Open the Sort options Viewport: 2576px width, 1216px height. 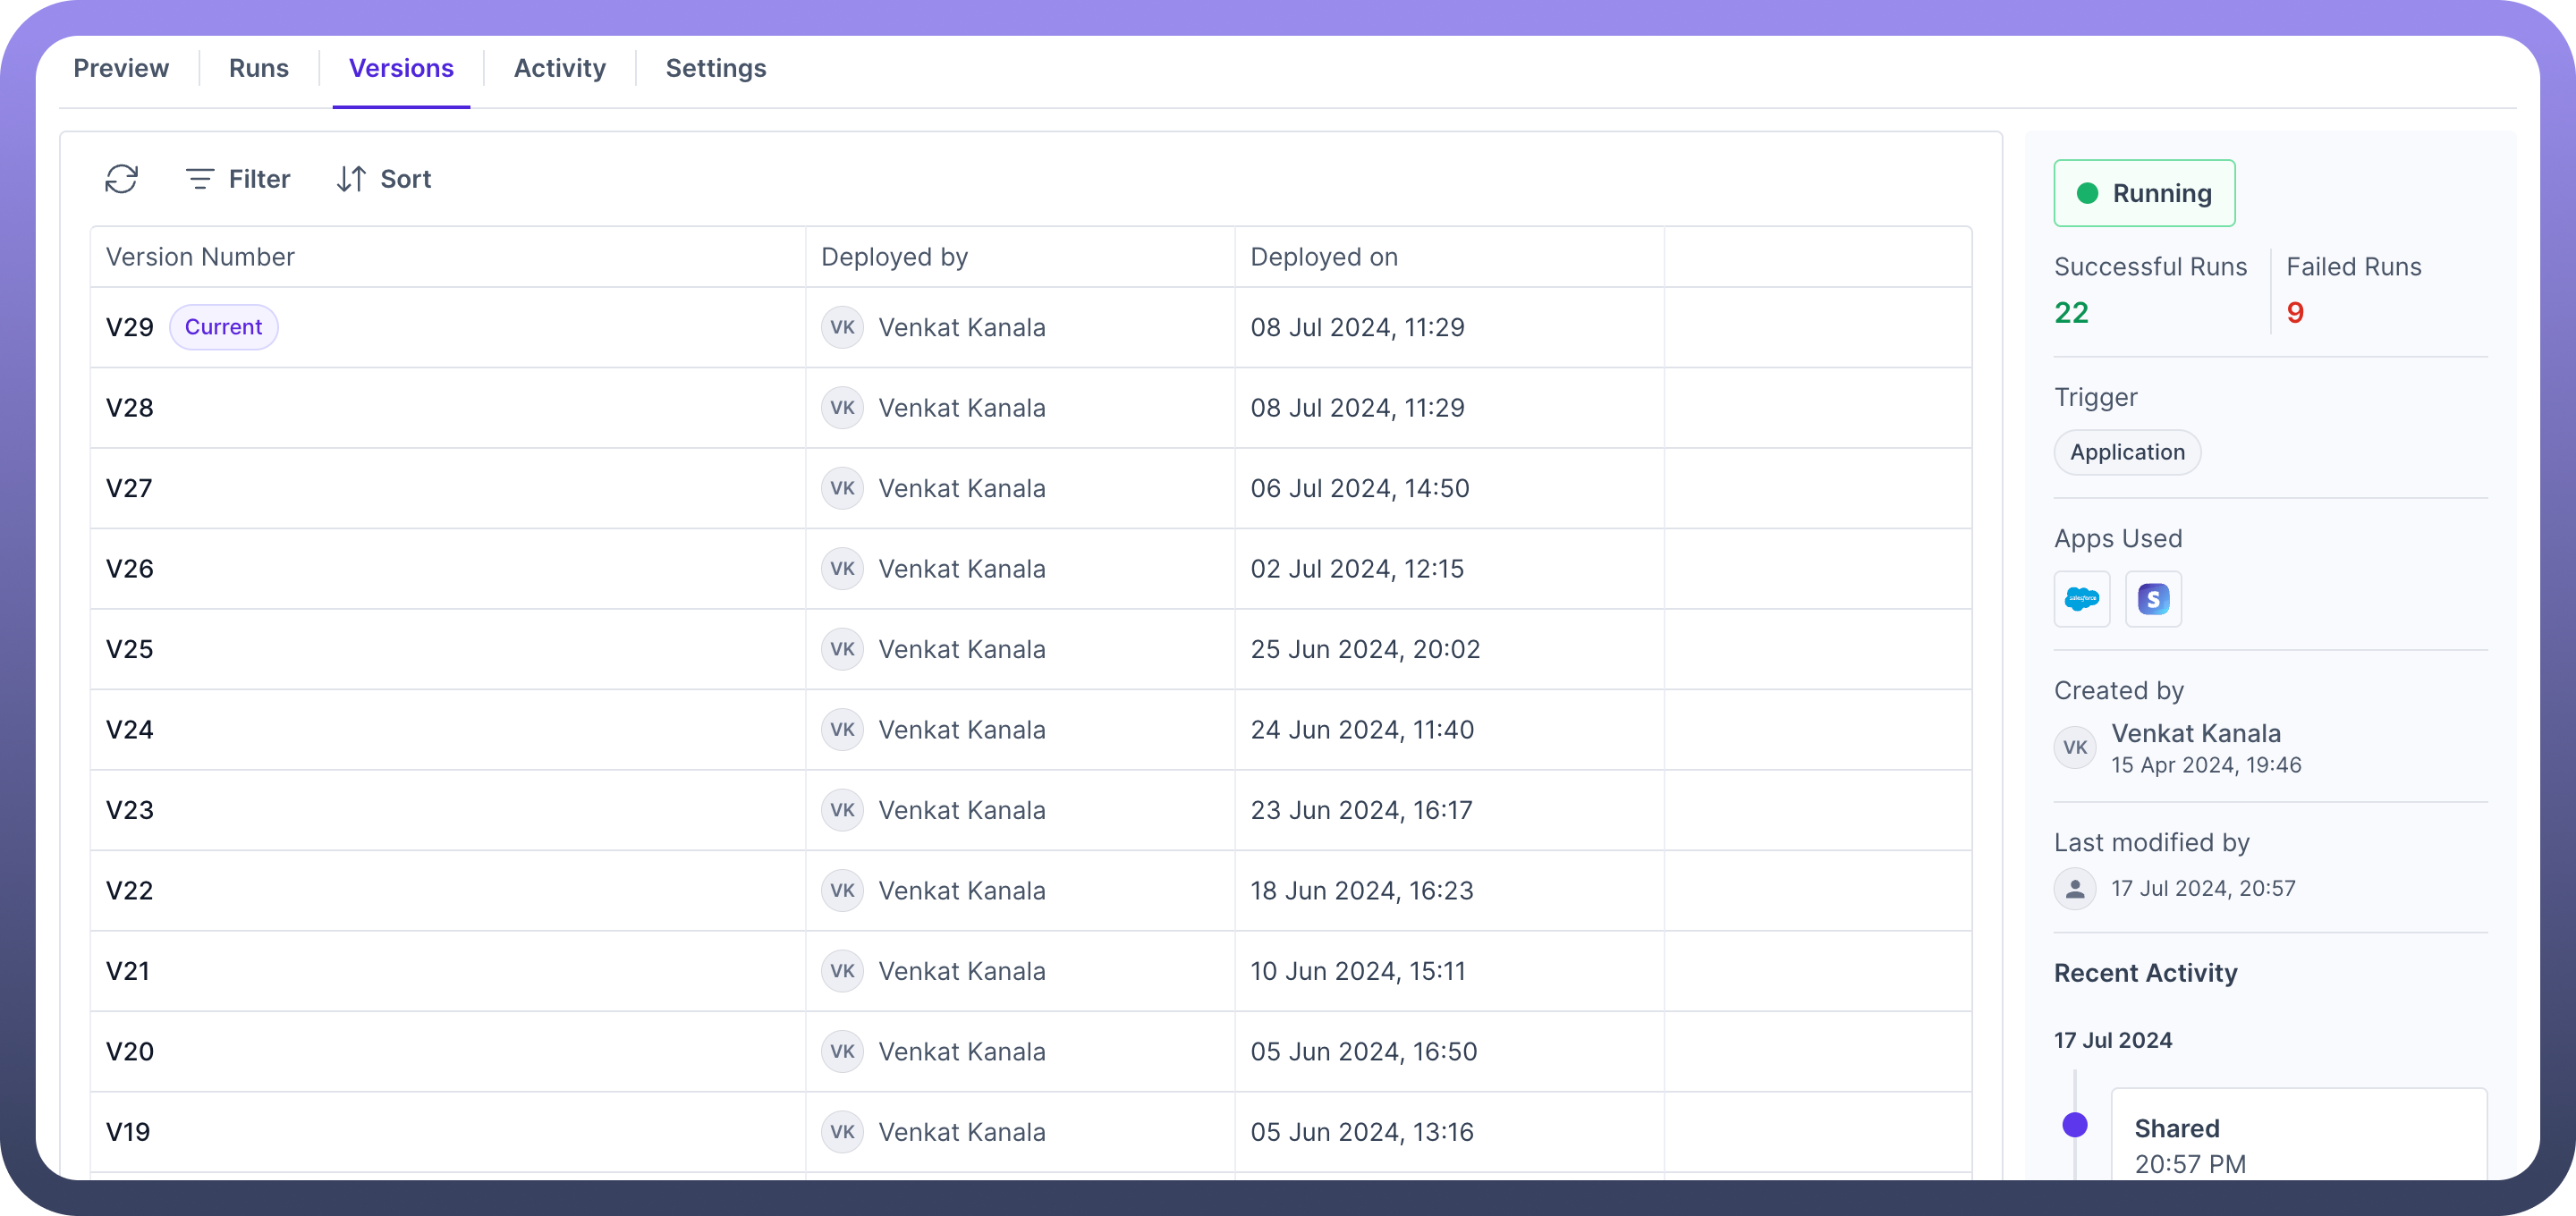pyautogui.click(x=384, y=179)
